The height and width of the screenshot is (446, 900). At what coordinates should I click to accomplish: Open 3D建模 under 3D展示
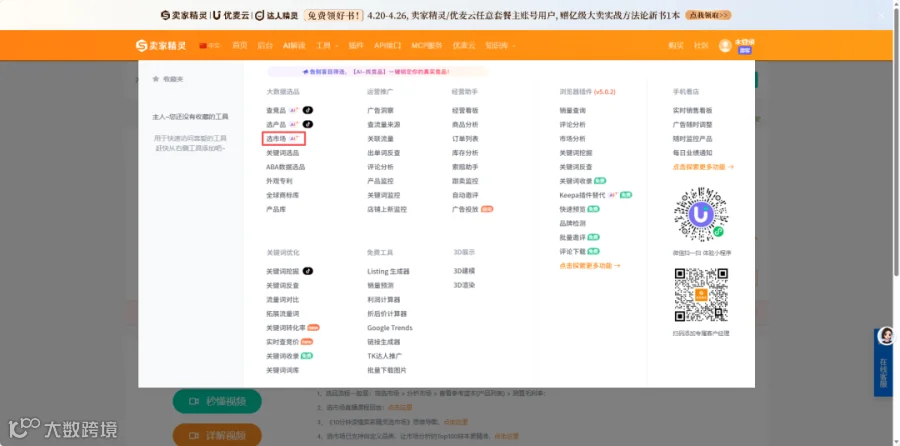(x=464, y=271)
